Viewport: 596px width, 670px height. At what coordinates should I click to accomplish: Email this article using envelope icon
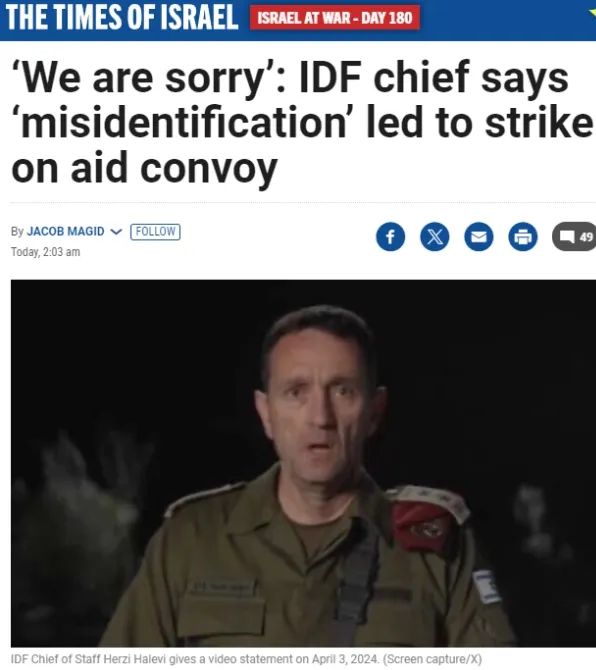click(479, 236)
